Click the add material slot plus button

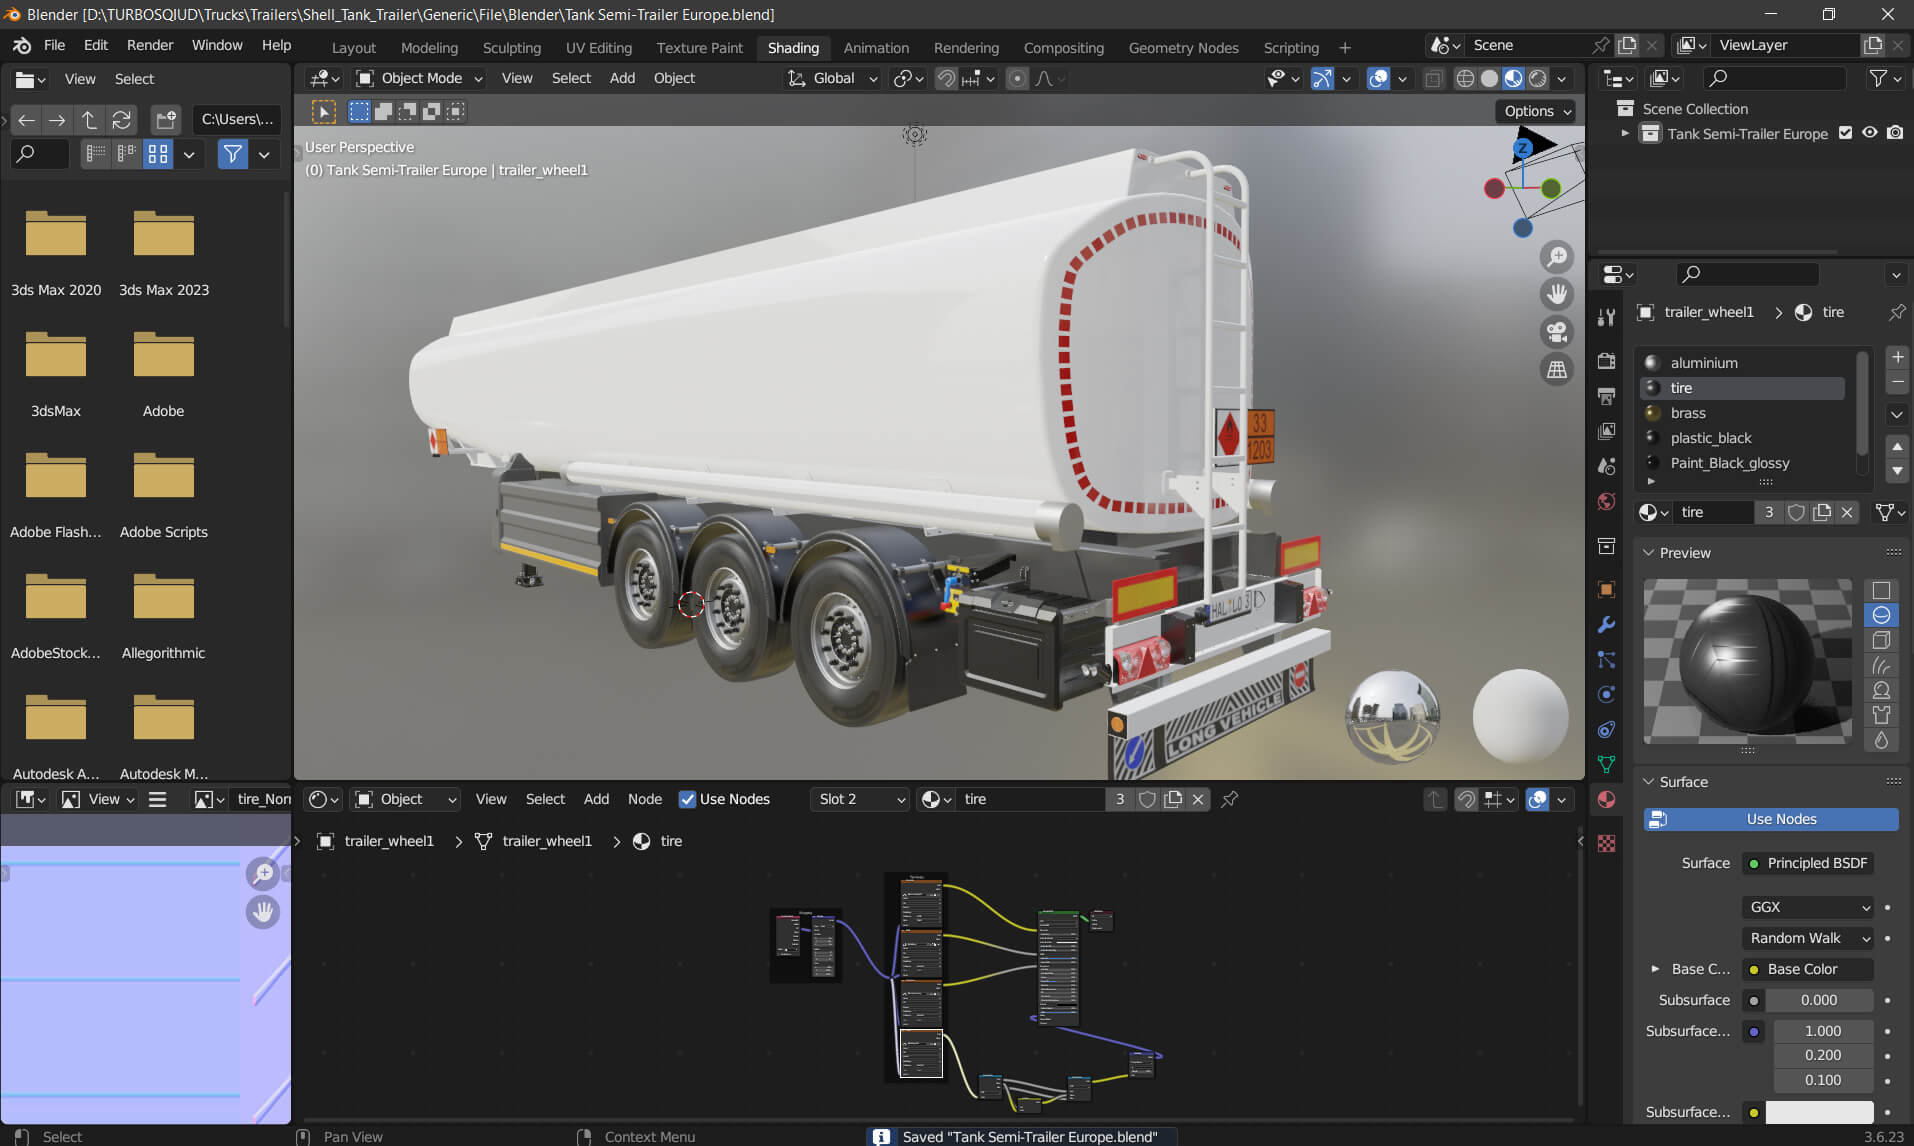click(1896, 357)
